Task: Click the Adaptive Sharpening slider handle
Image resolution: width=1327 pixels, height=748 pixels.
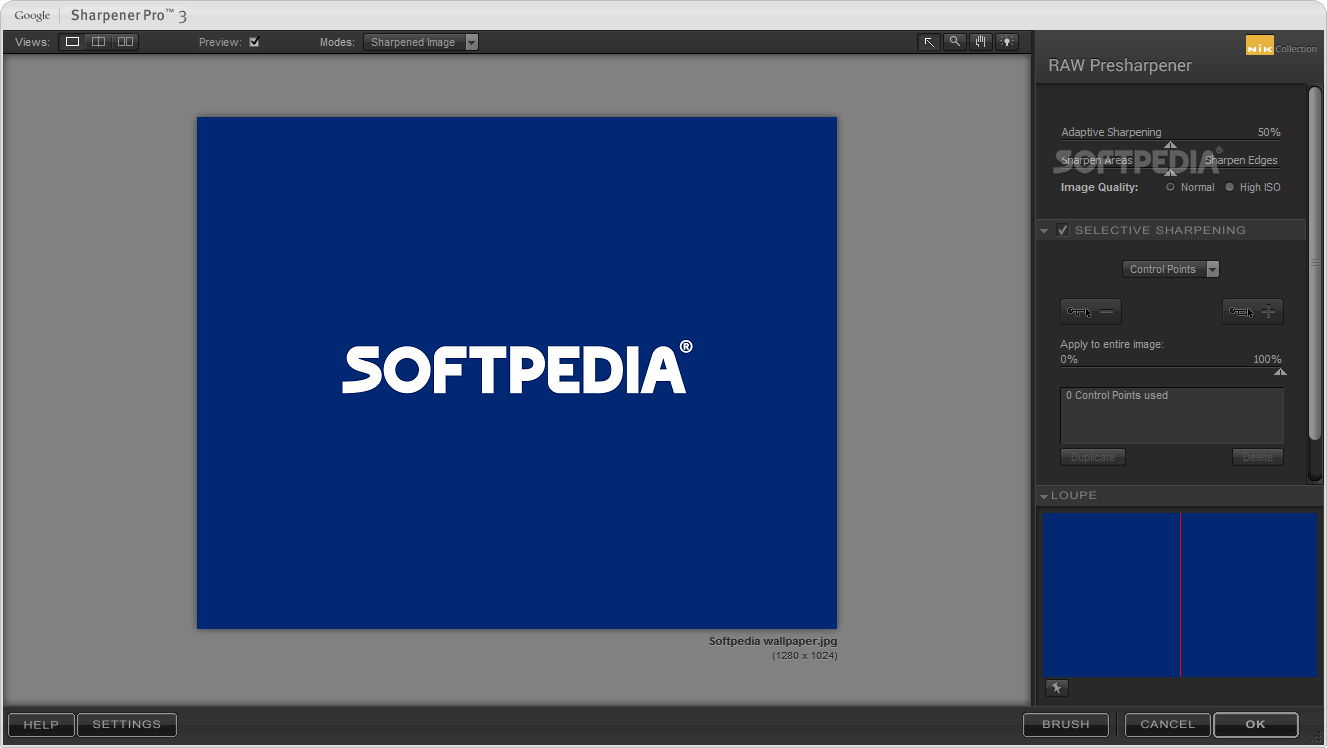Action: click(1171, 145)
